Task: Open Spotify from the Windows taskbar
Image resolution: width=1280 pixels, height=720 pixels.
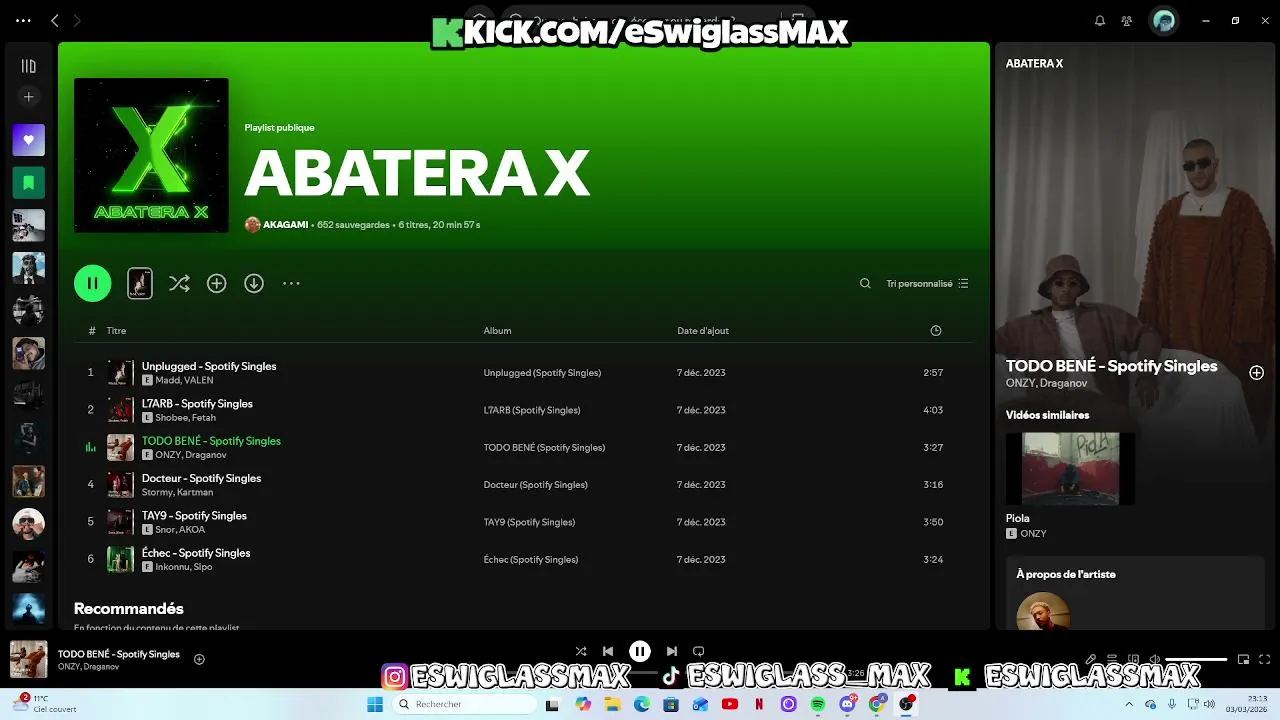Action: point(818,704)
